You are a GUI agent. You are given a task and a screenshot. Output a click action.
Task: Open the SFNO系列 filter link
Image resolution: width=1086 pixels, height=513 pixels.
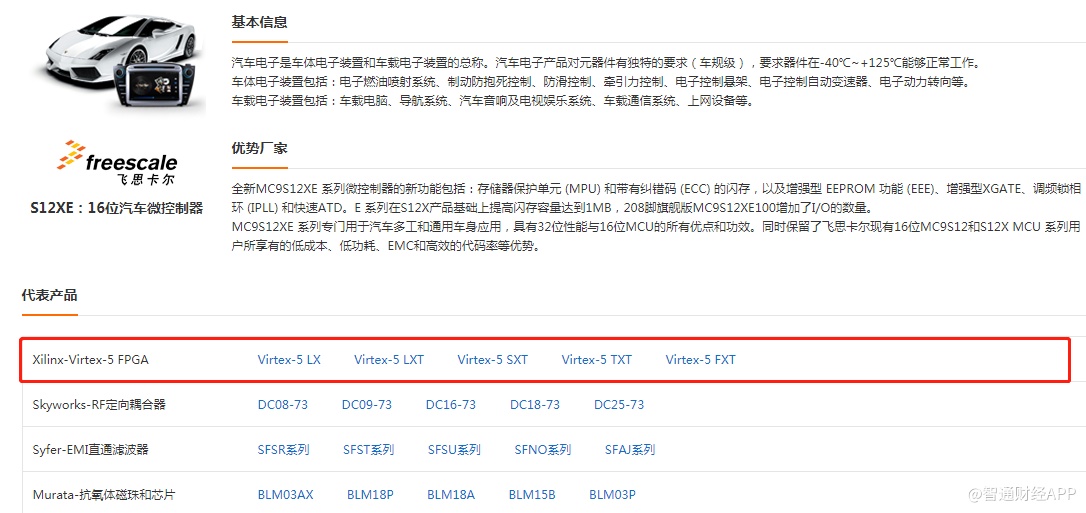click(x=542, y=450)
